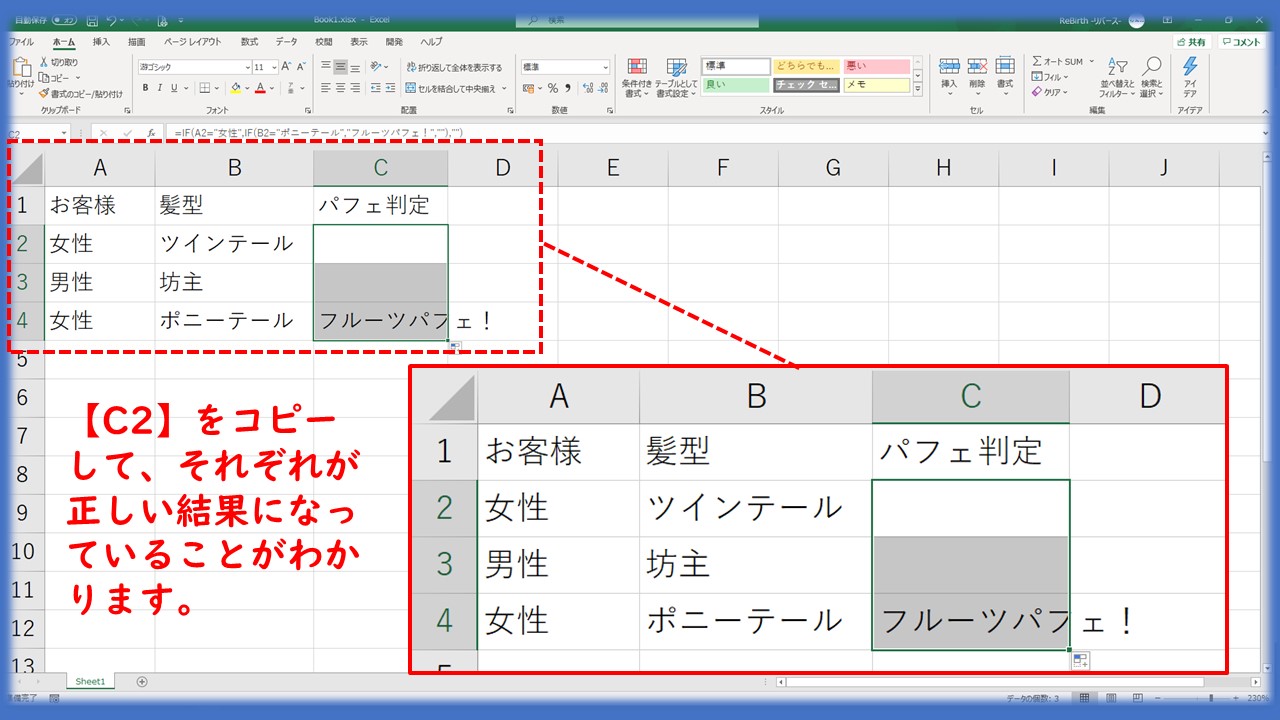This screenshot has width=1280, height=720.
Task: Toggle Bold formatting
Action: point(145,88)
